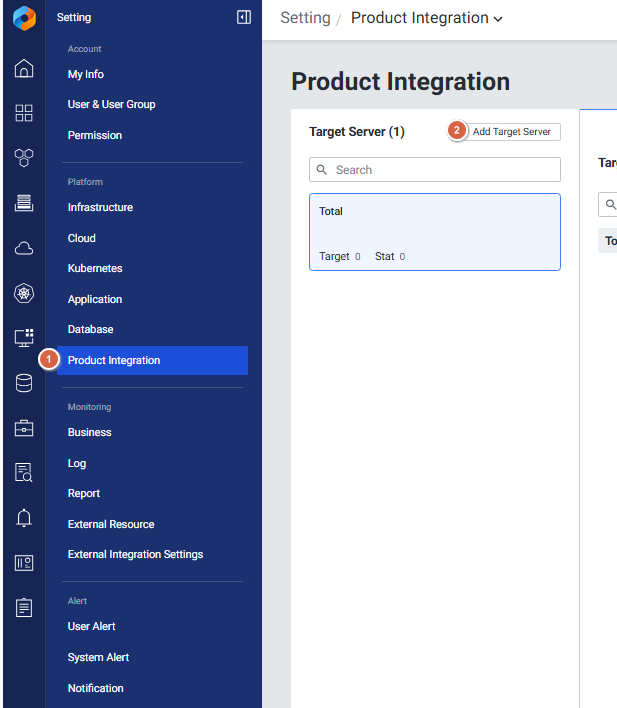
Task: Open the clipboard report icon
Action: click(24, 607)
